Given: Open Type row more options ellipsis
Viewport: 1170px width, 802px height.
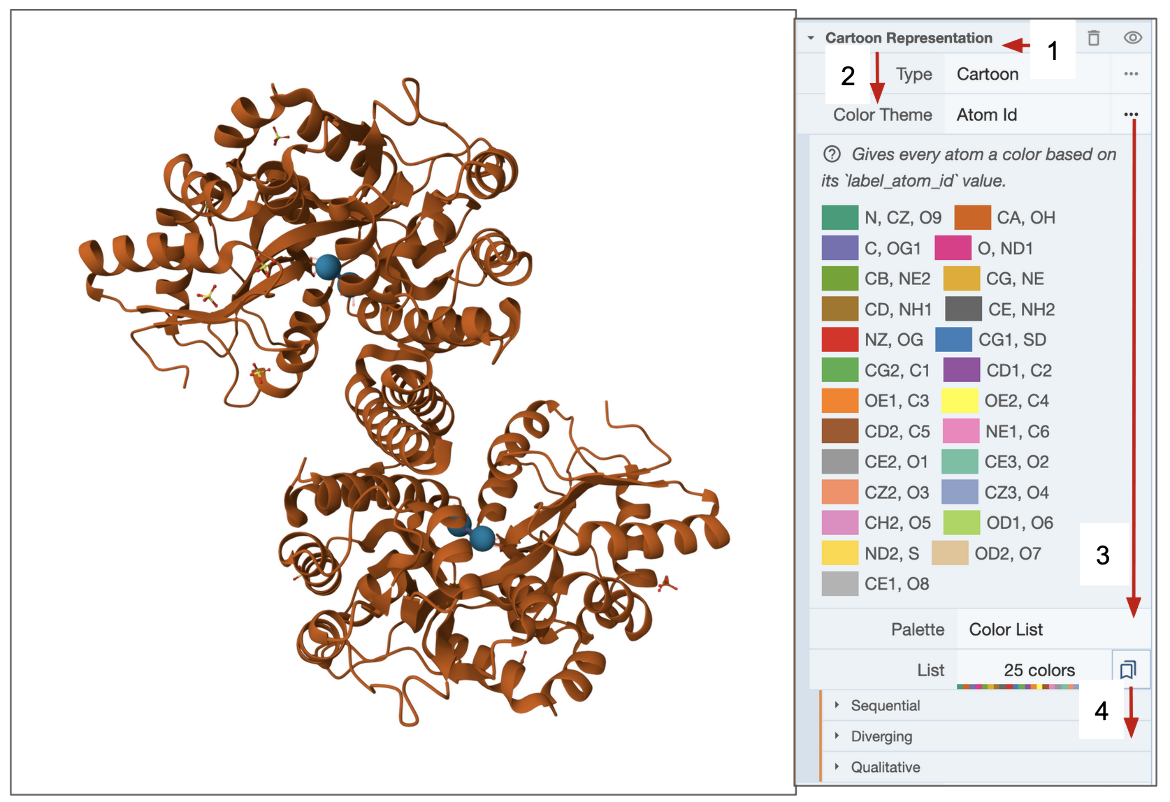Looking at the screenshot, I should tap(1131, 74).
